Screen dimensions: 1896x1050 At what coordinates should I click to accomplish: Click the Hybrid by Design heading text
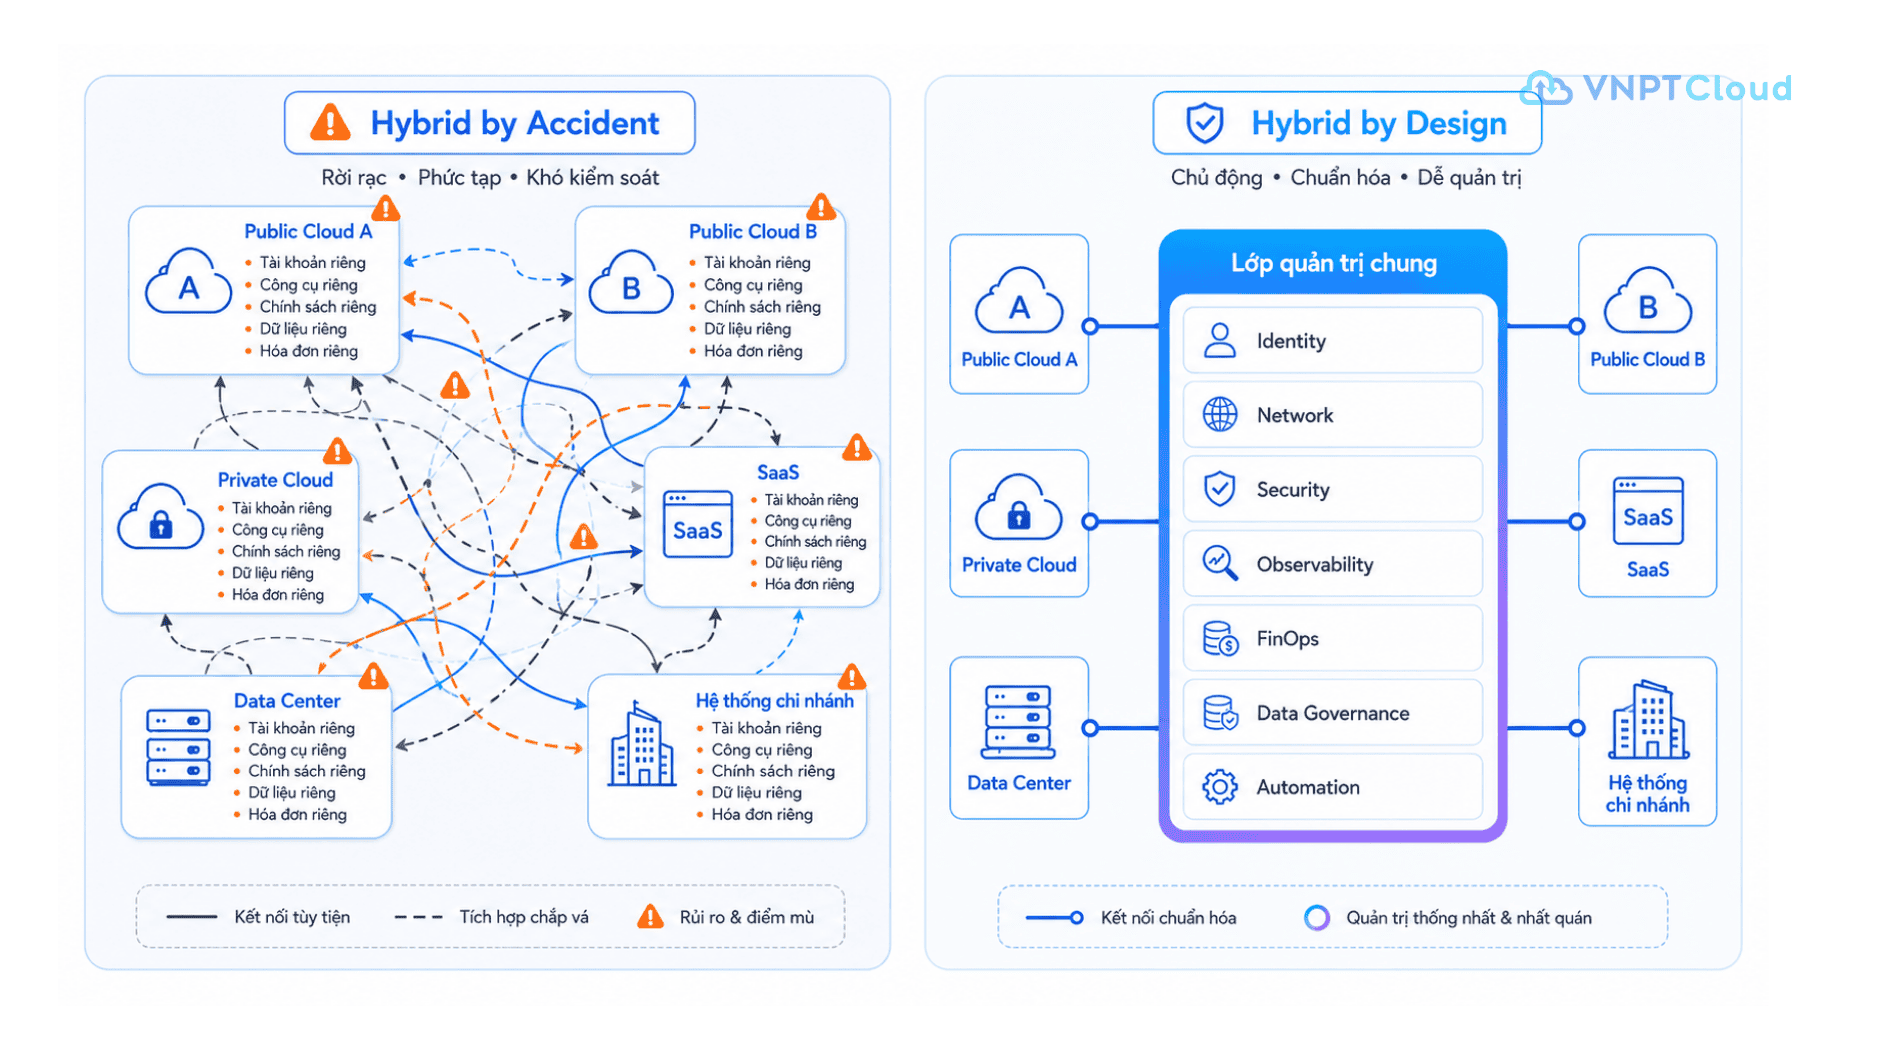tap(1379, 123)
